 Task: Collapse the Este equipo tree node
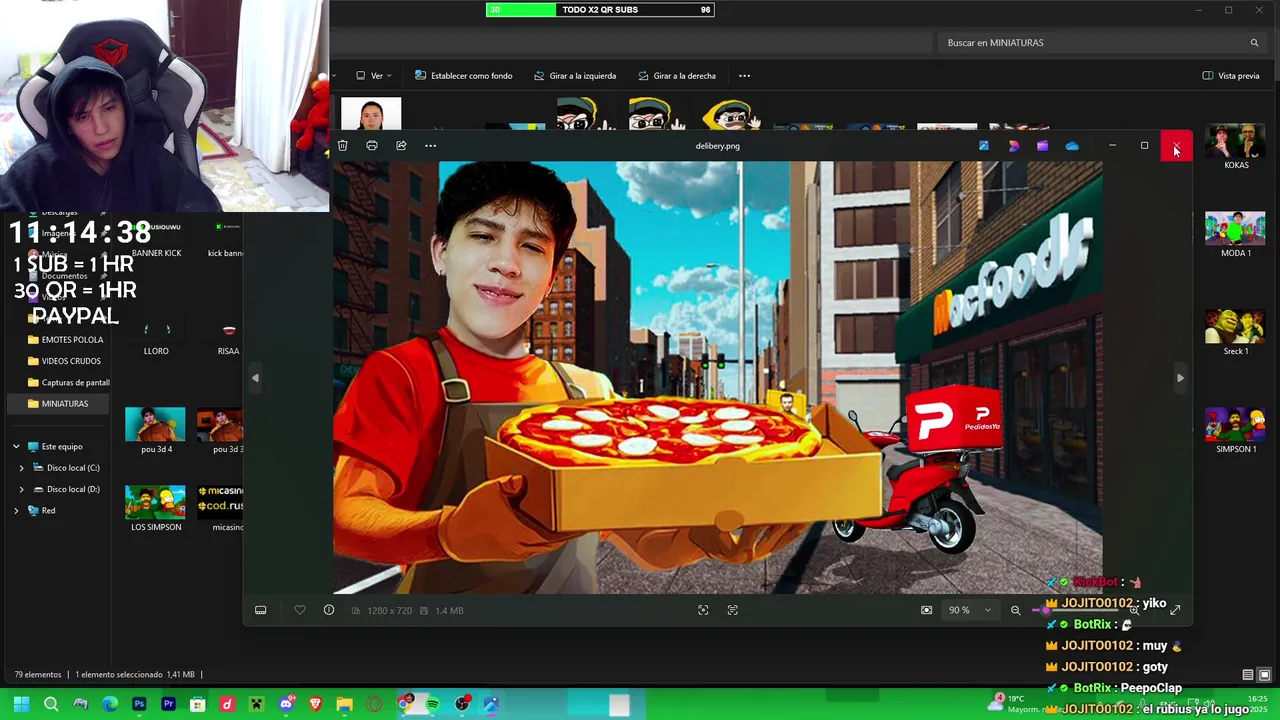(16, 447)
